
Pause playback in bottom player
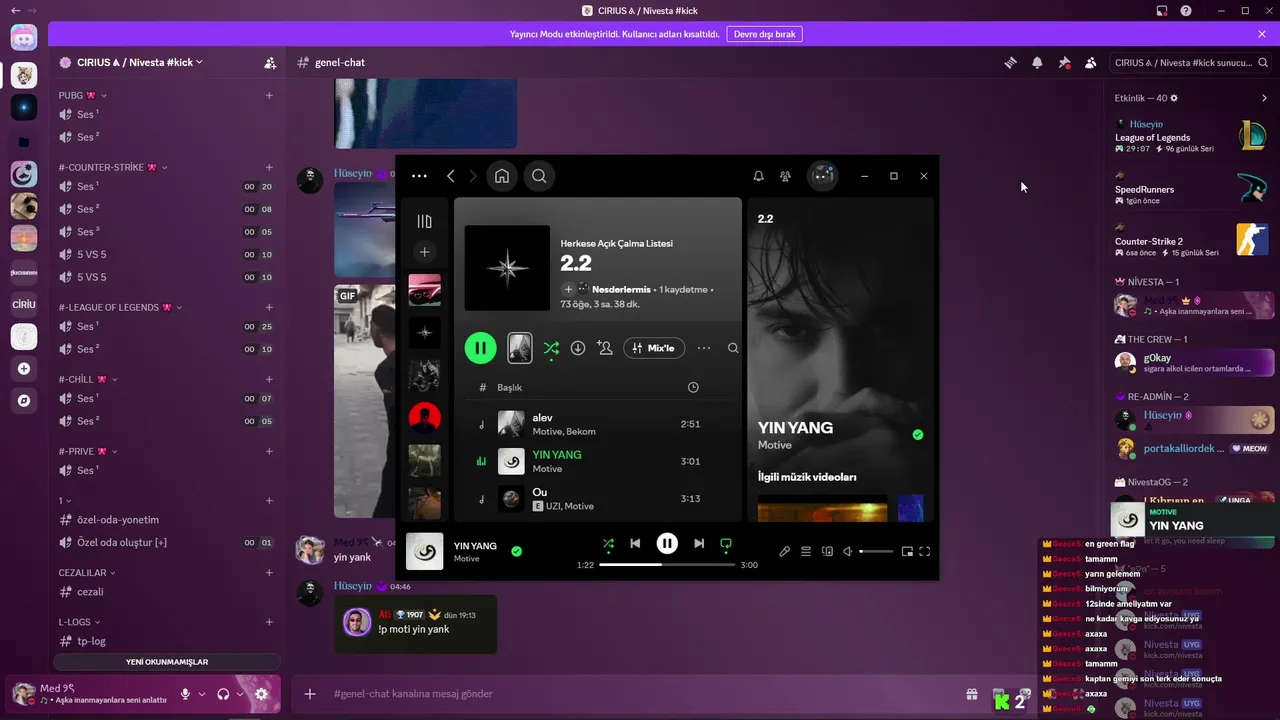click(667, 543)
